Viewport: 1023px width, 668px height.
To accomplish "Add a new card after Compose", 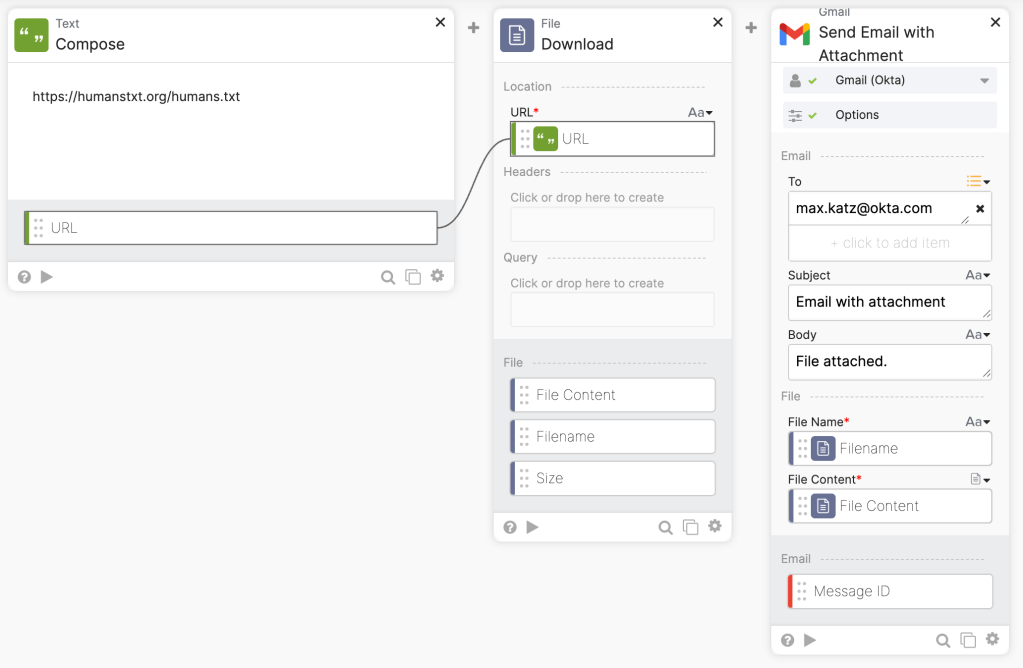I will click(x=472, y=28).
